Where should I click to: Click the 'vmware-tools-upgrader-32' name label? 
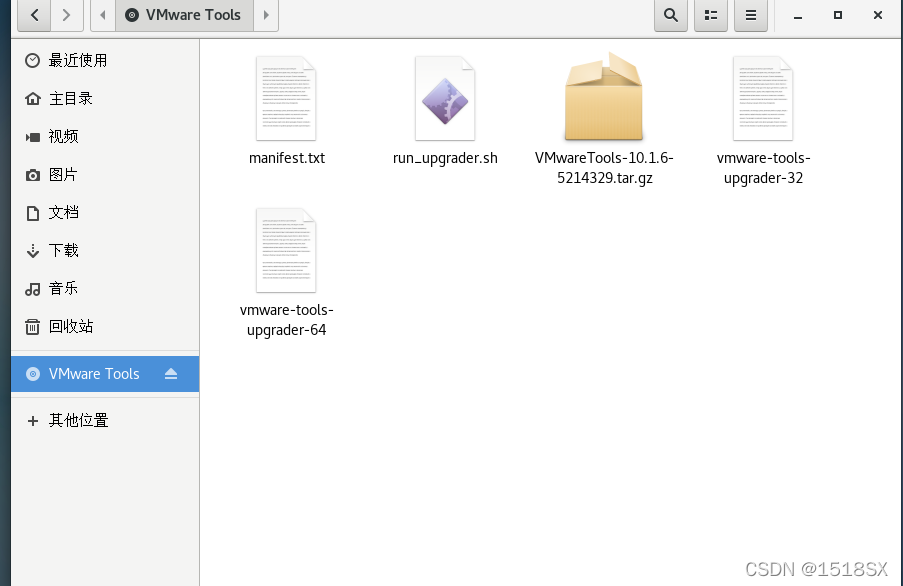click(764, 168)
